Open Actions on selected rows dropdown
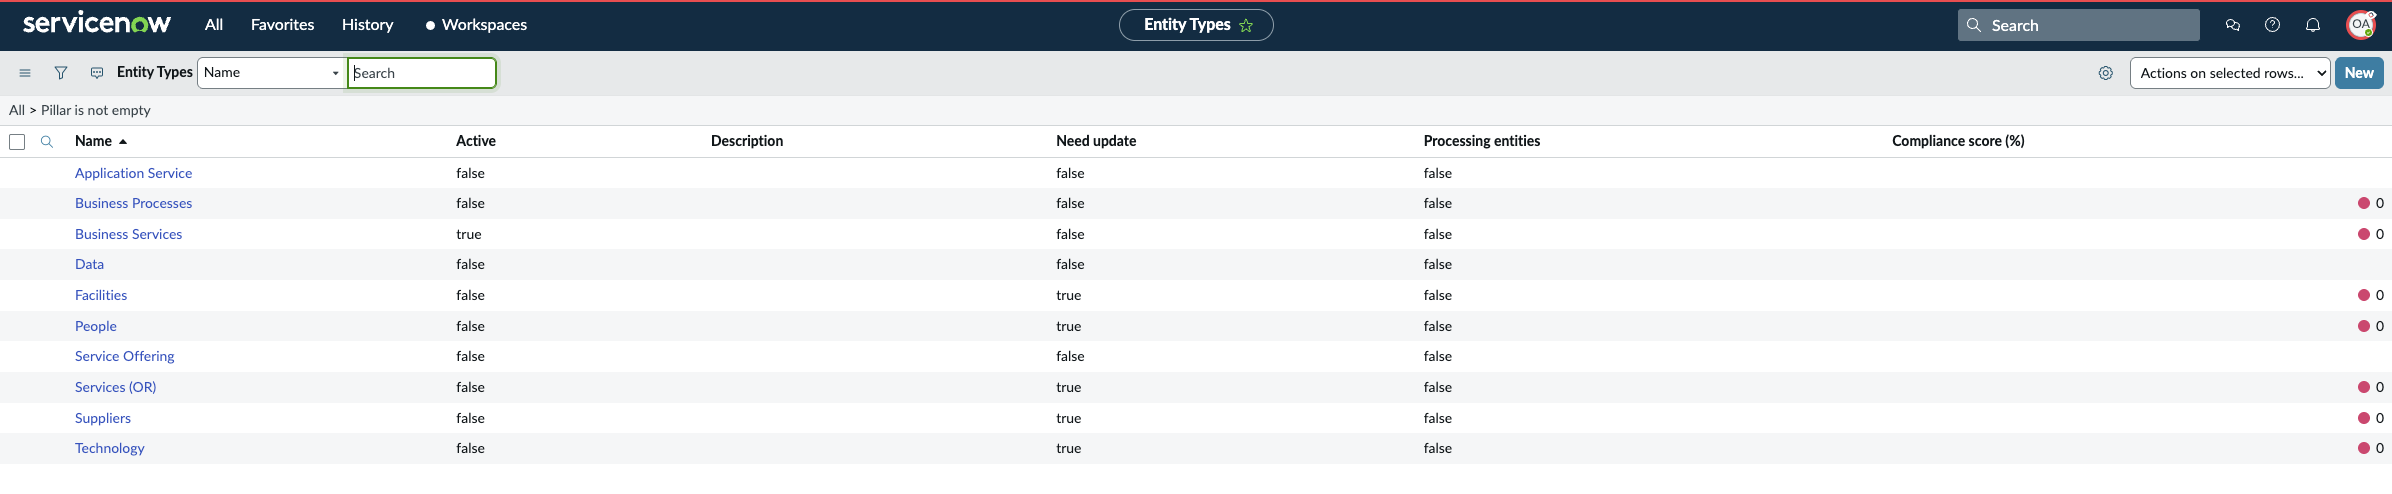The width and height of the screenshot is (2392, 494). click(x=2230, y=73)
